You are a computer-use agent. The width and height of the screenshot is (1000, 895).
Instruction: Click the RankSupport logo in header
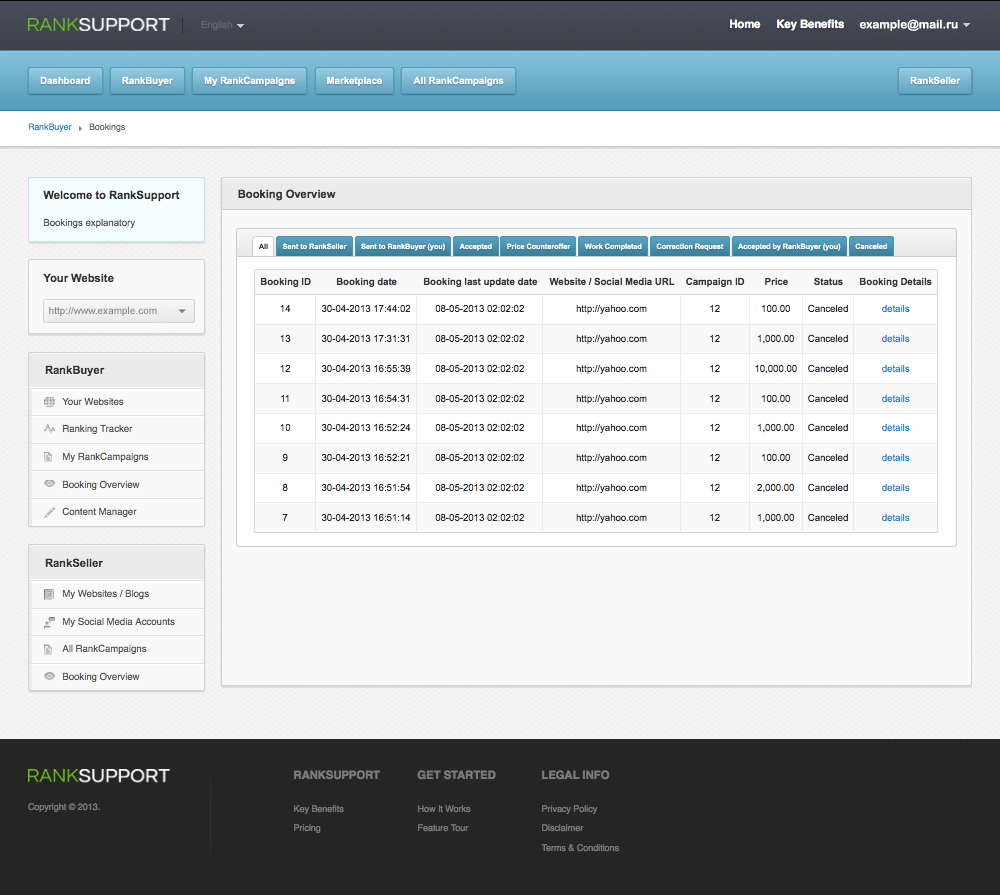[x=98, y=25]
